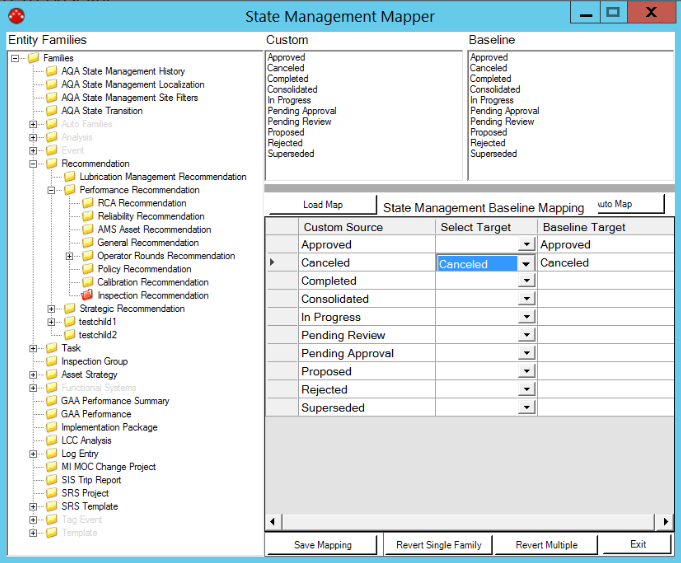Click the red app icon in title bar

[x=17, y=16]
